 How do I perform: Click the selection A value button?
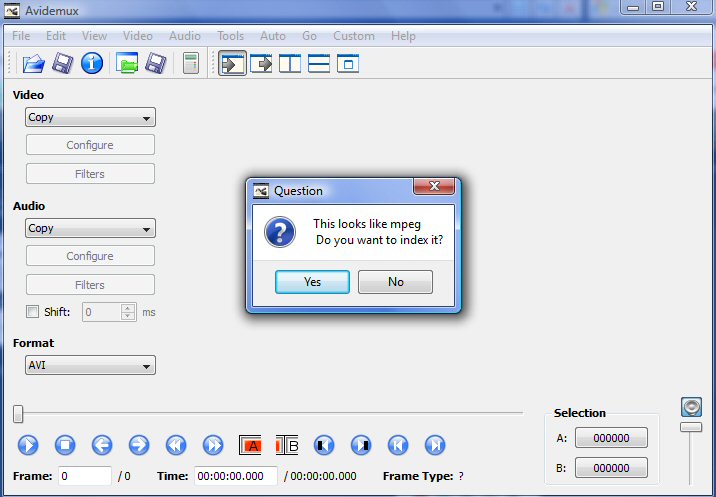(x=610, y=438)
